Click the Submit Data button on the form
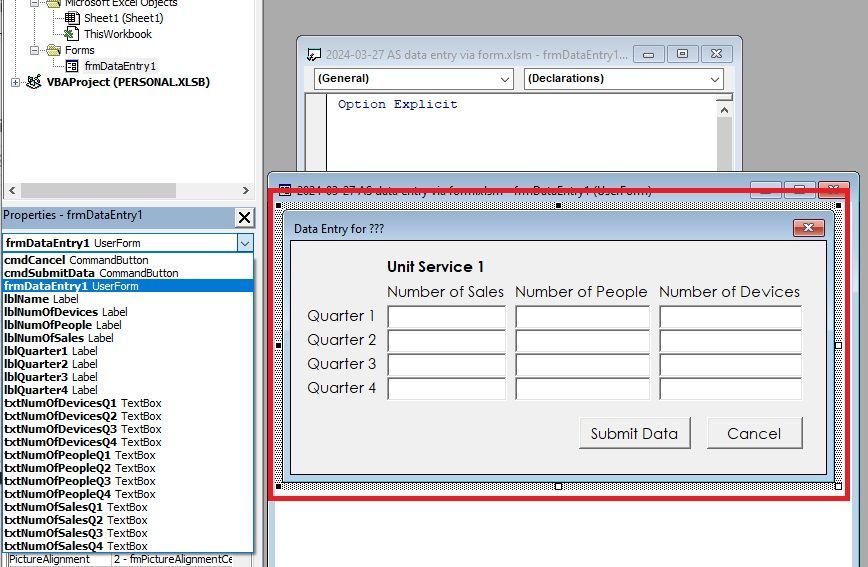Image resolution: width=868 pixels, height=567 pixels. [x=634, y=434]
